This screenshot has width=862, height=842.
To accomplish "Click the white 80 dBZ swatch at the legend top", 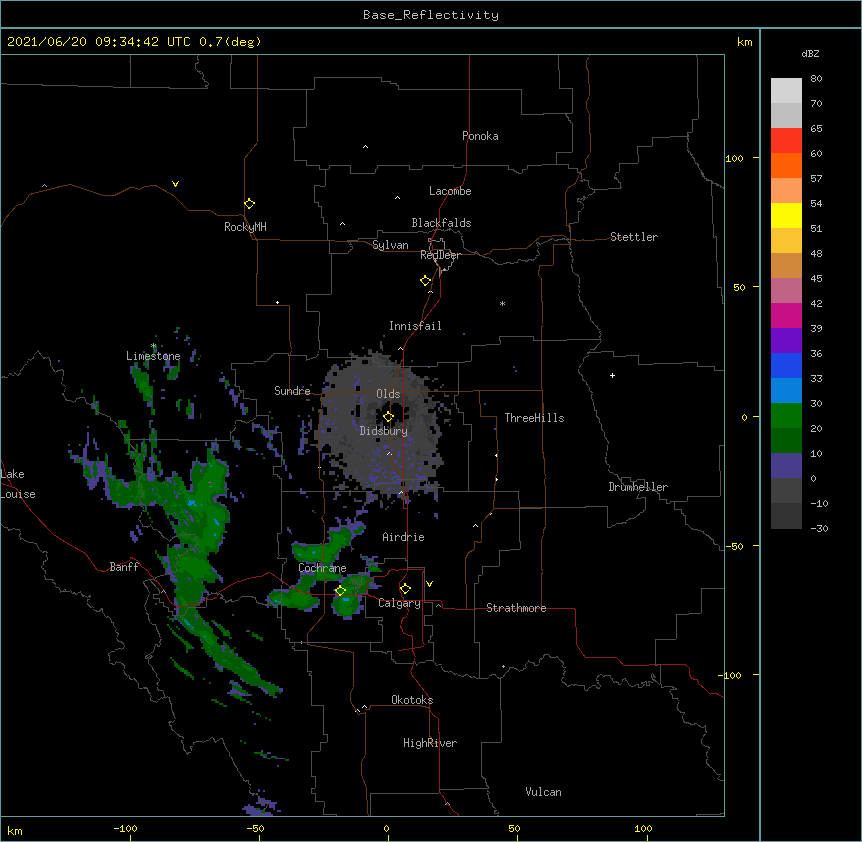I will coord(786,91).
